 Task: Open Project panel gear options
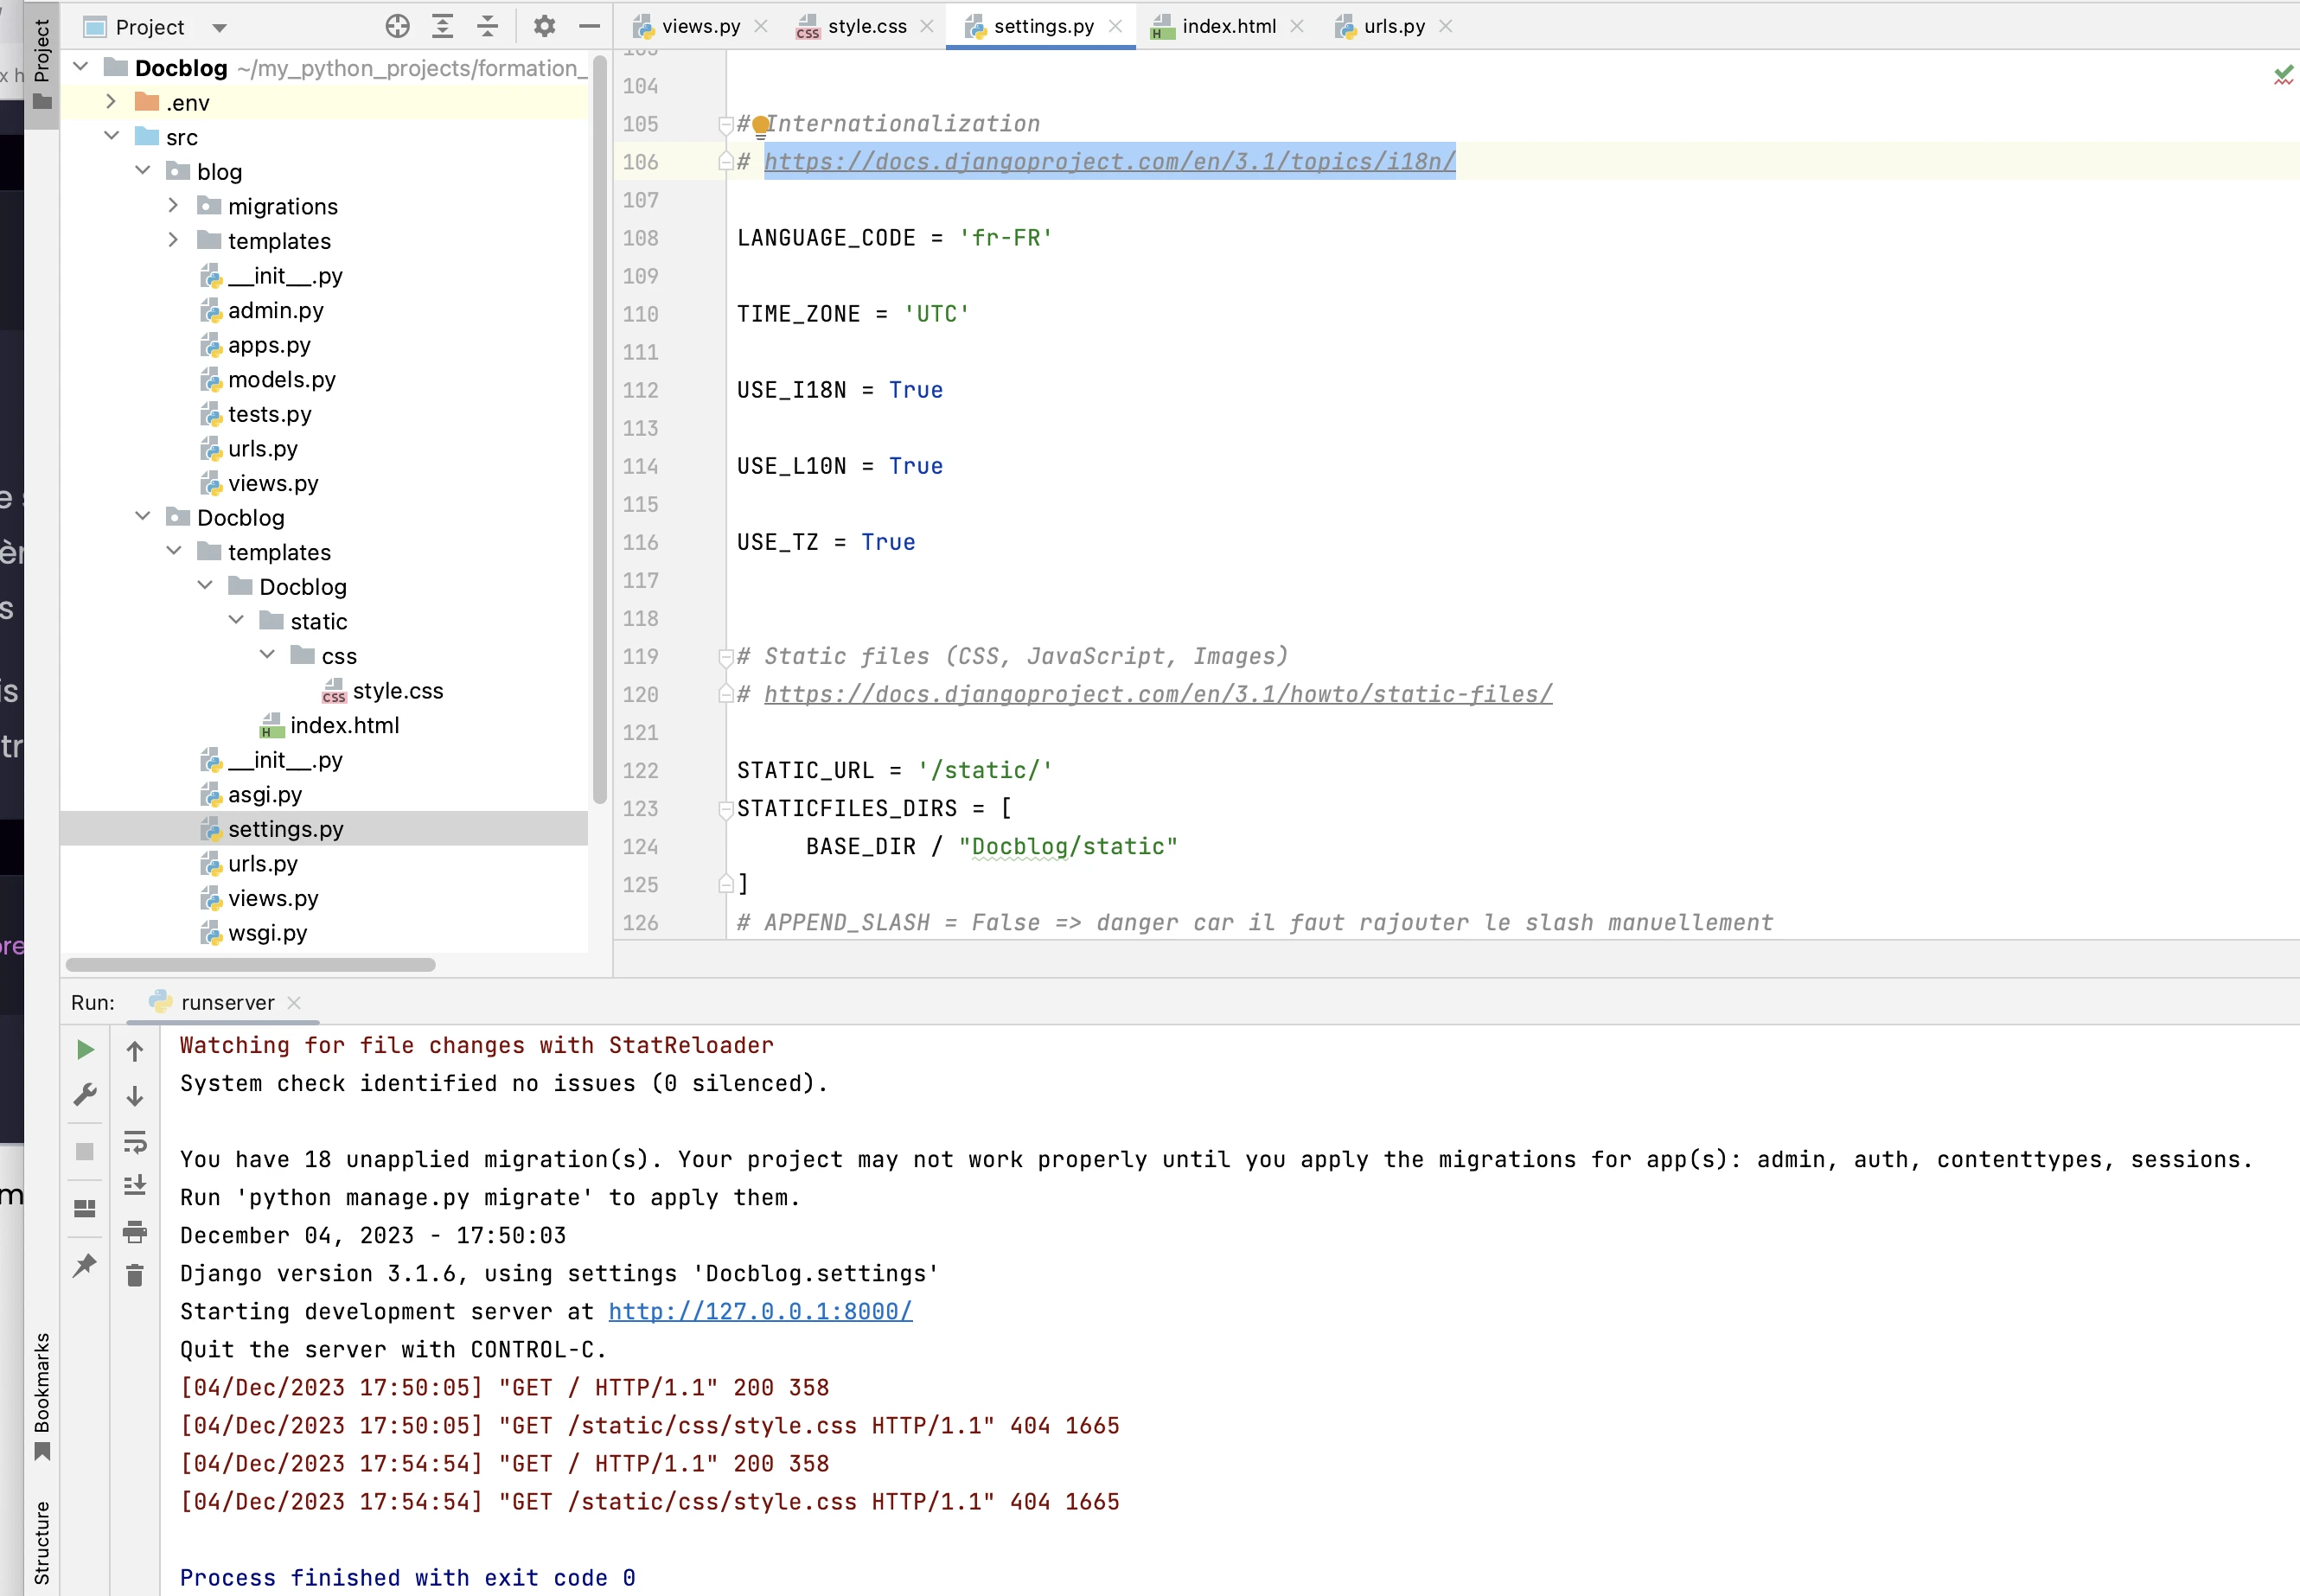tap(544, 27)
